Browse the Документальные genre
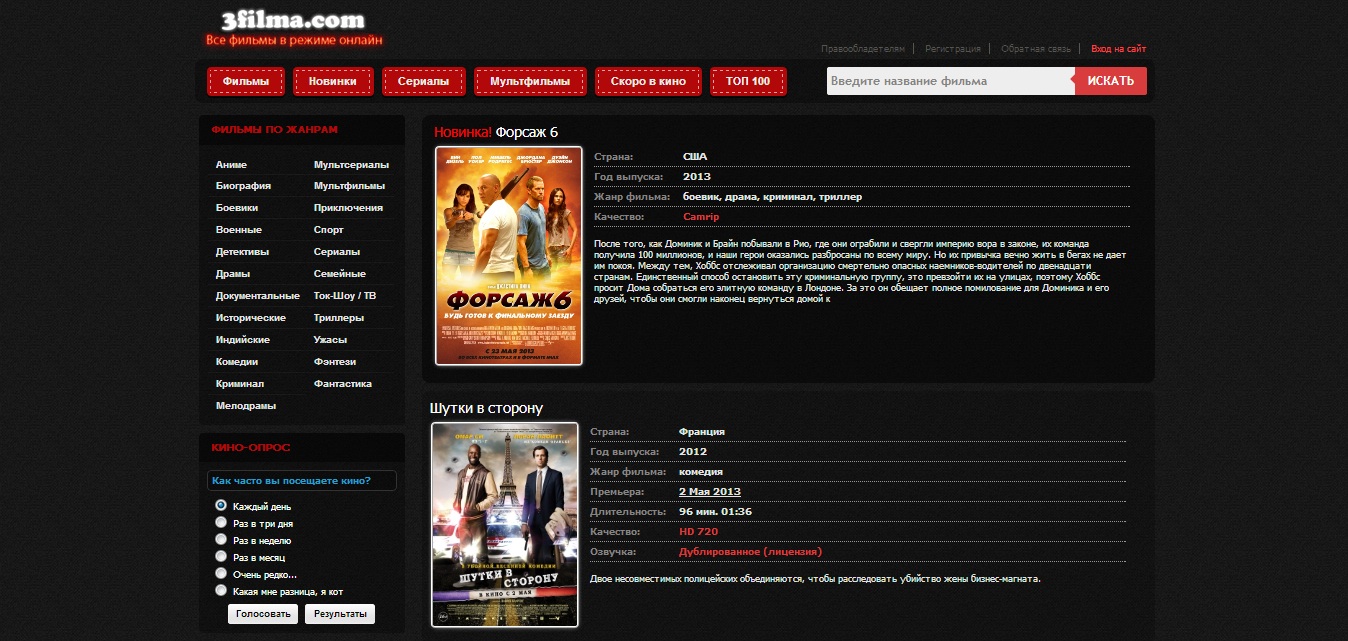Viewport: 1348px width, 641px height. pos(258,296)
